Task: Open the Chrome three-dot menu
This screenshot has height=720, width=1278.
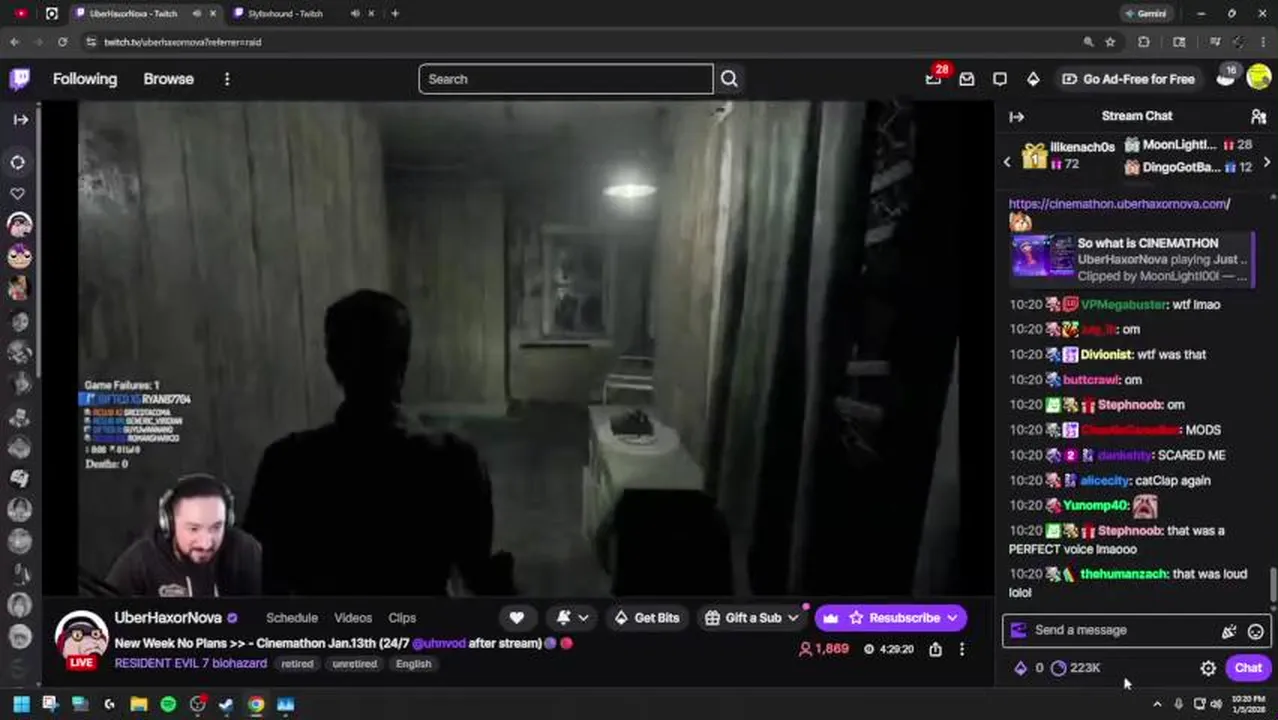Action: [x=1263, y=42]
